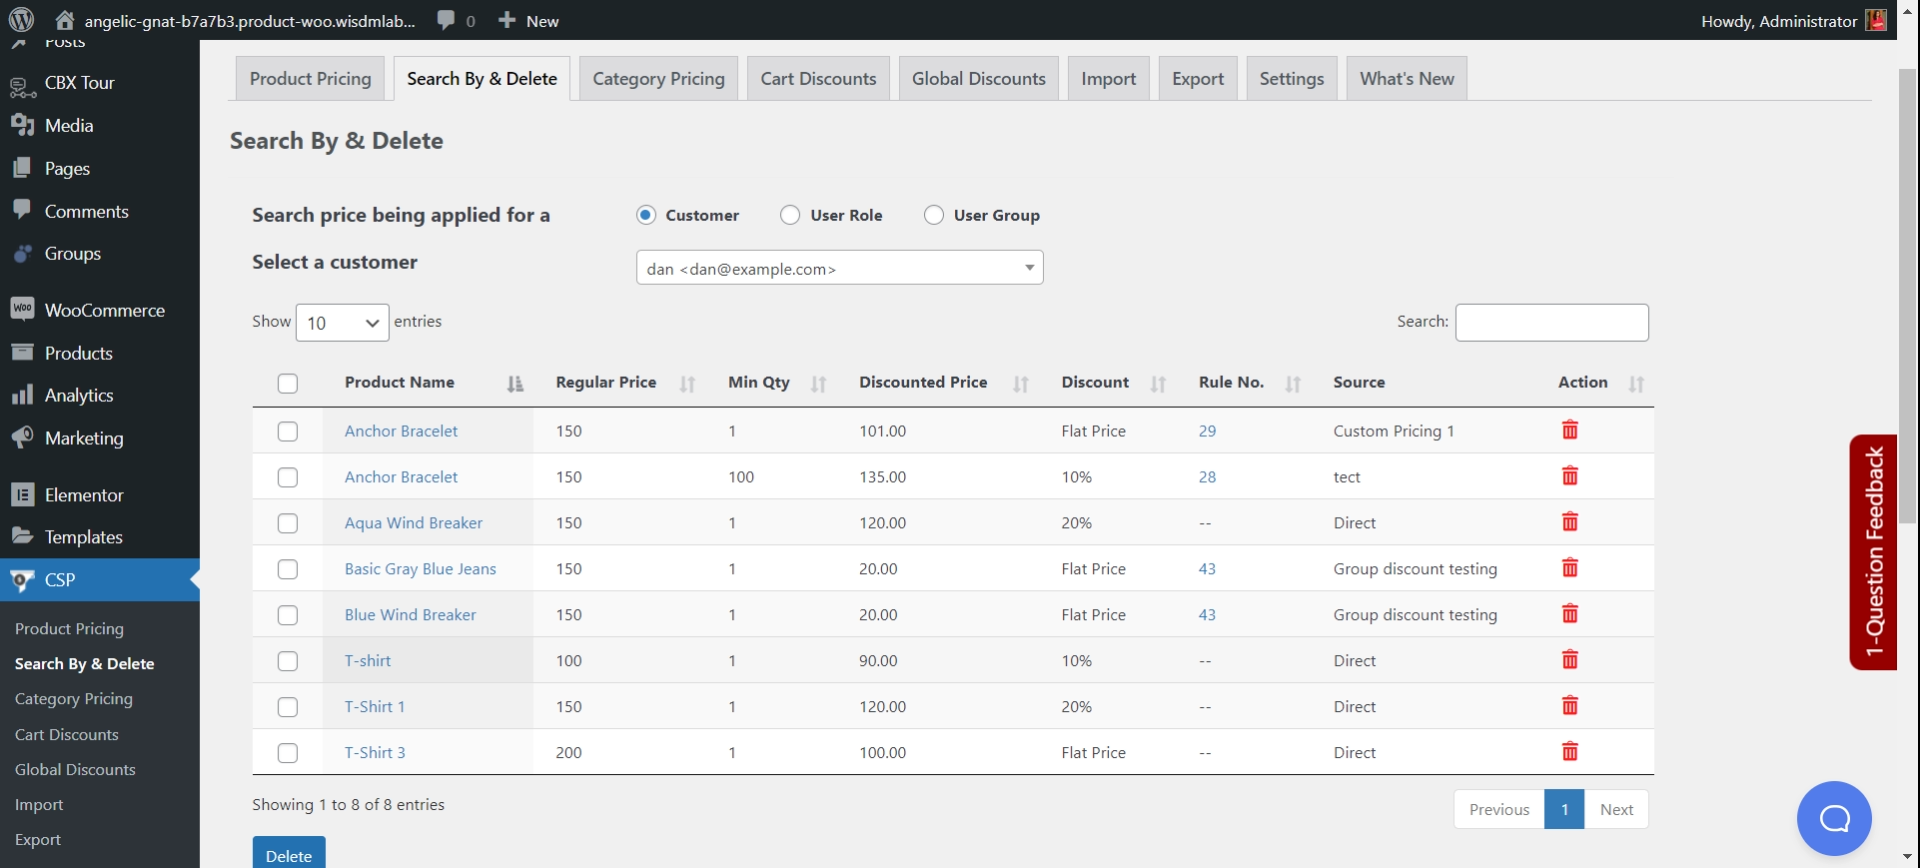1920x868 pixels.
Task: Remove Basic Gray Blue Jeans rule via trash
Action: click(1570, 568)
